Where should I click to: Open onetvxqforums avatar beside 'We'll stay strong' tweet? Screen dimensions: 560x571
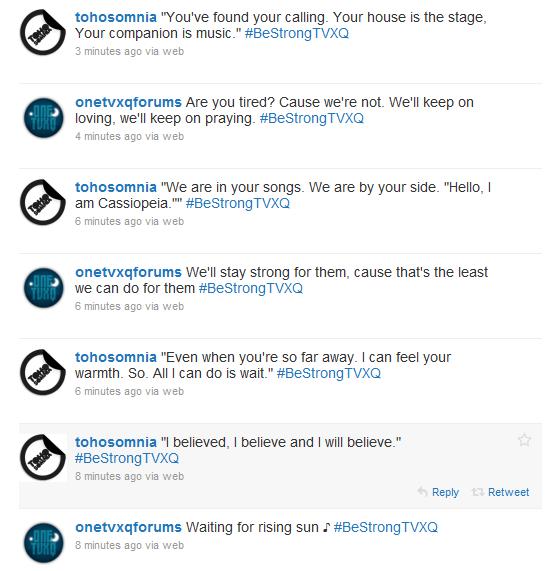(x=43, y=288)
